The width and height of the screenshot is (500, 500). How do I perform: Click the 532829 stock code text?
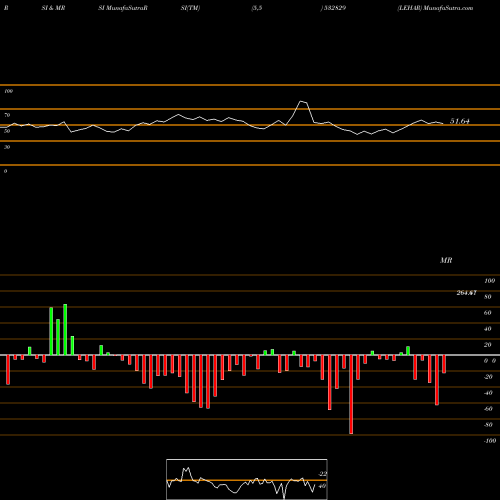click(333, 8)
